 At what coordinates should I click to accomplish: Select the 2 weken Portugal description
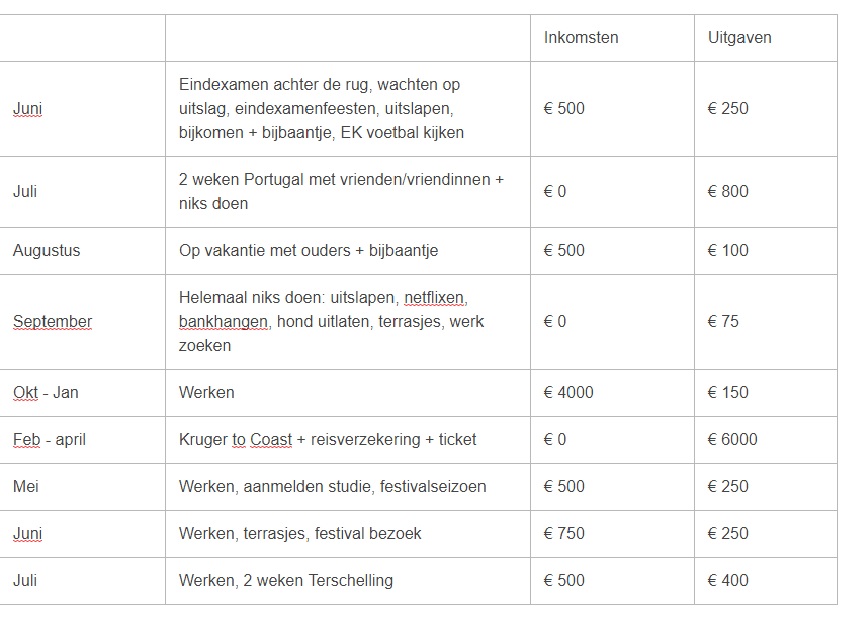point(341,191)
